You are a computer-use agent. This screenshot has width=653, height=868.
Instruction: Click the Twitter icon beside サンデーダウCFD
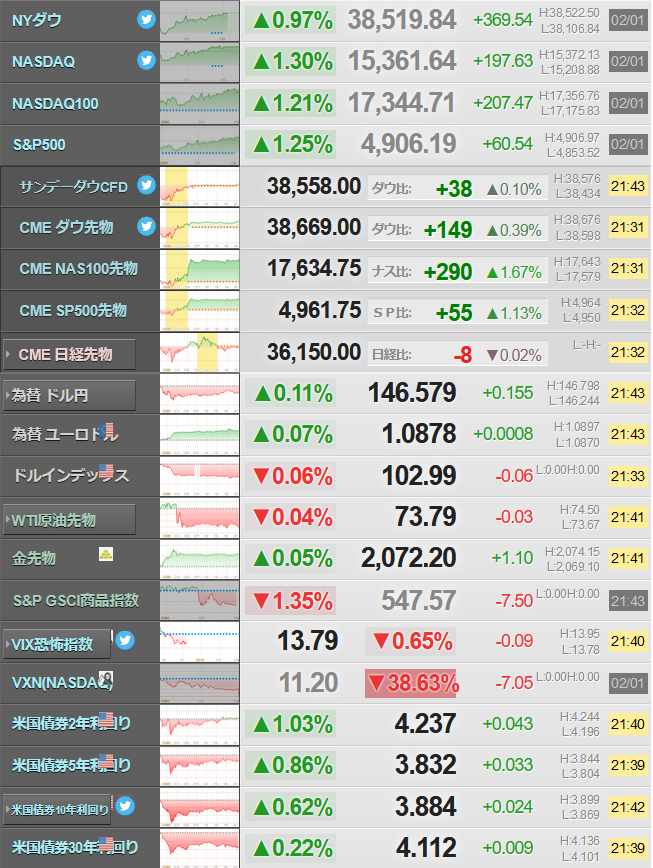(x=146, y=184)
